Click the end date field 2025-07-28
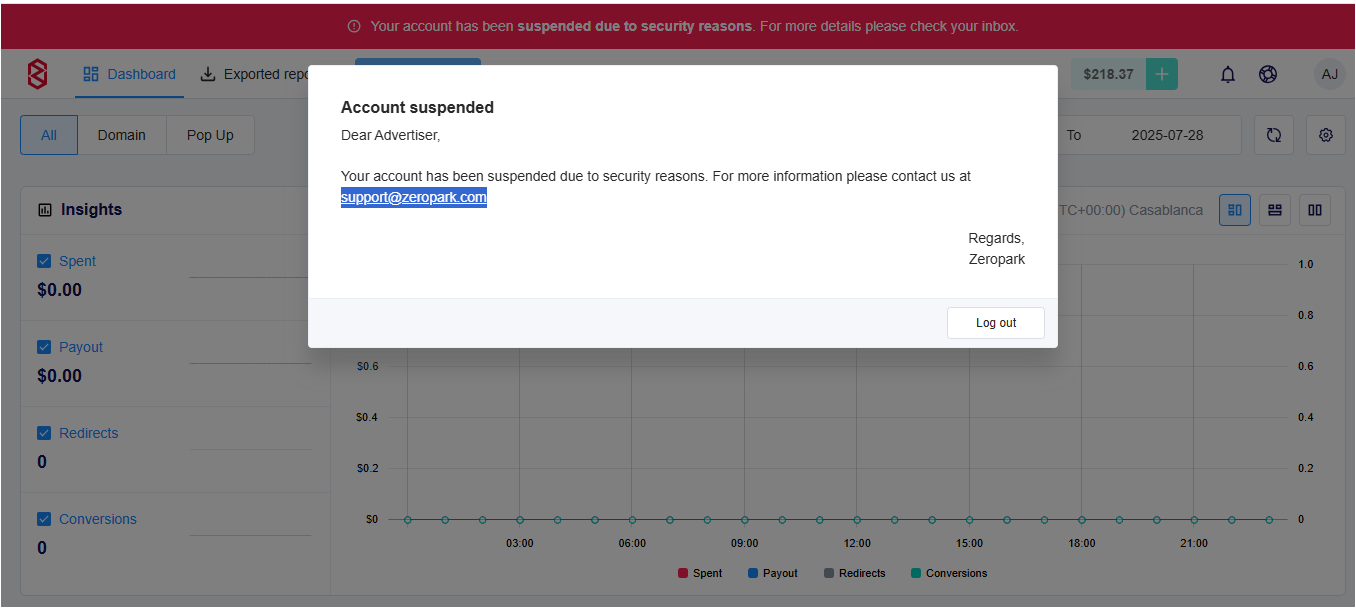This screenshot has height=608, width=1356. click(x=1167, y=135)
